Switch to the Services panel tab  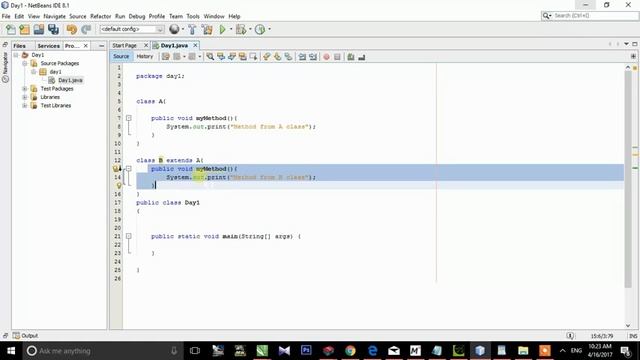pos(49,46)
